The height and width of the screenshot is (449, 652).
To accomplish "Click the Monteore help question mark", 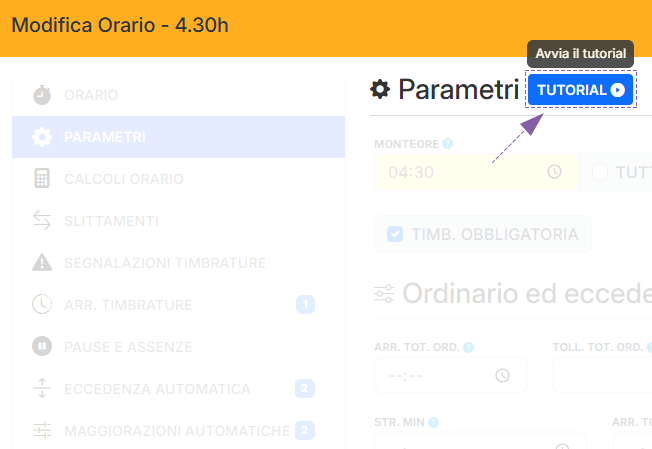I will pyautogui.click(x=448, y=144).
